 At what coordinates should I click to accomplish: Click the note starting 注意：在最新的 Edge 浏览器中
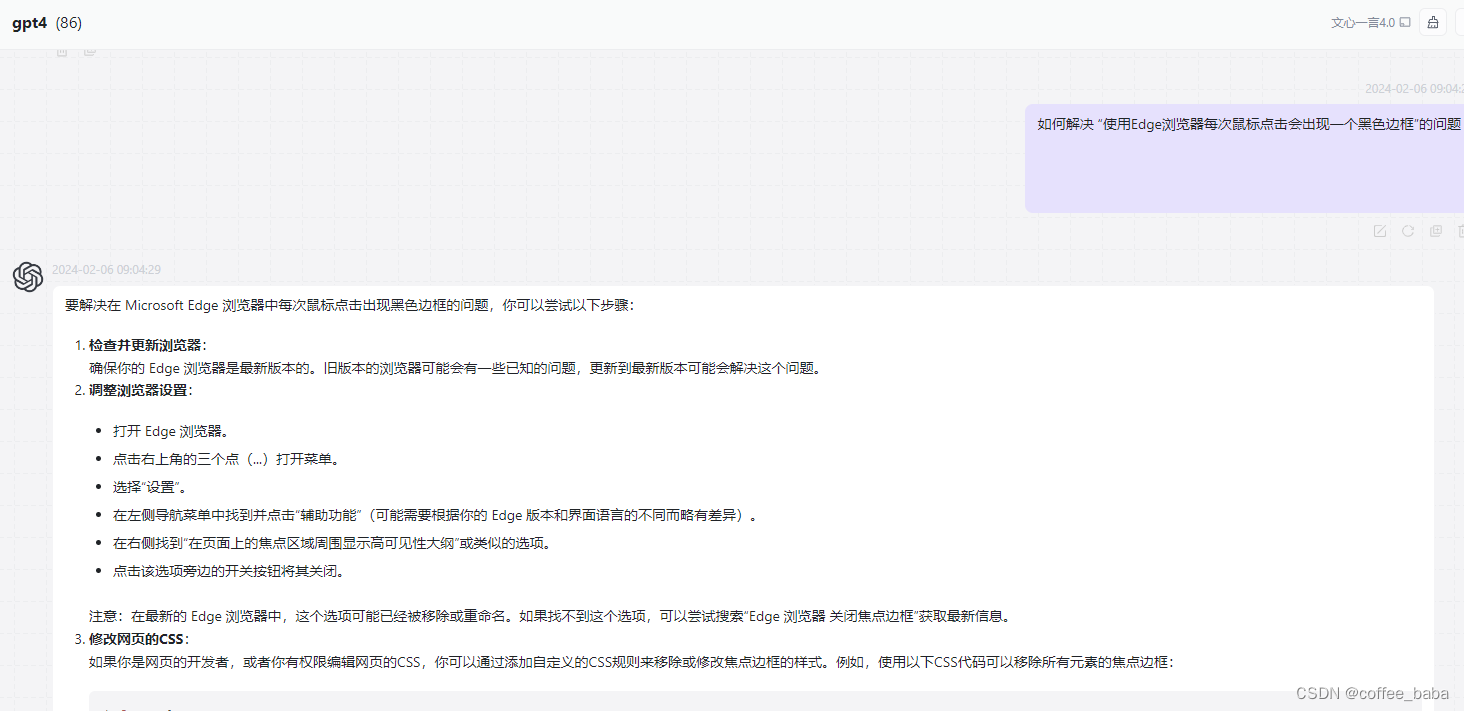(x=552, y=616)
